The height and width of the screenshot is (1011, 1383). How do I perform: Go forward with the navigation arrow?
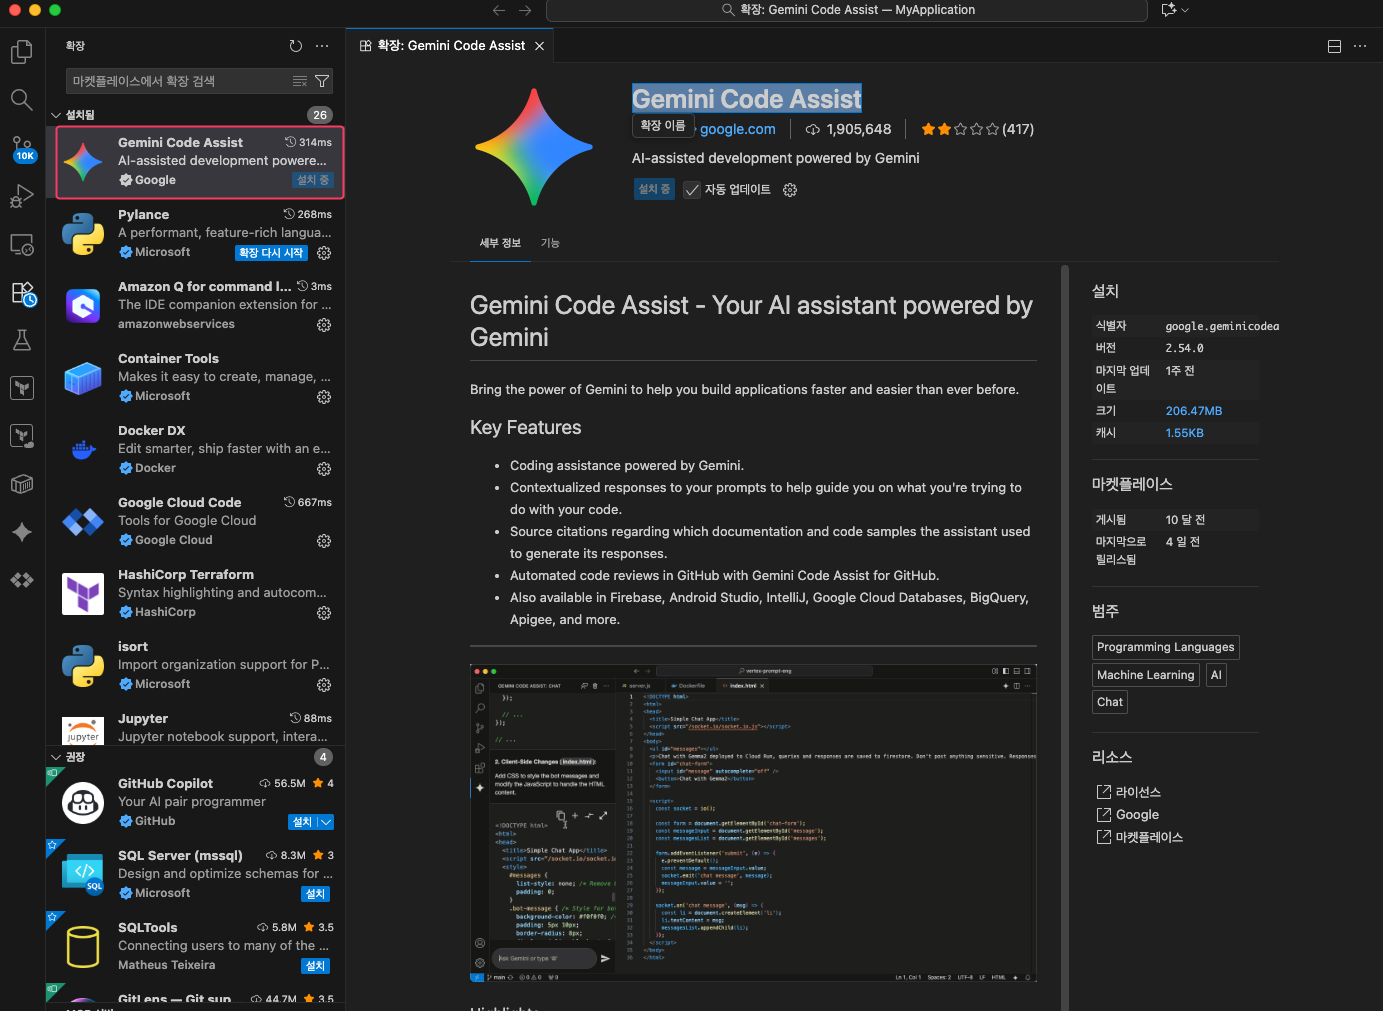(x=525, y=10)
